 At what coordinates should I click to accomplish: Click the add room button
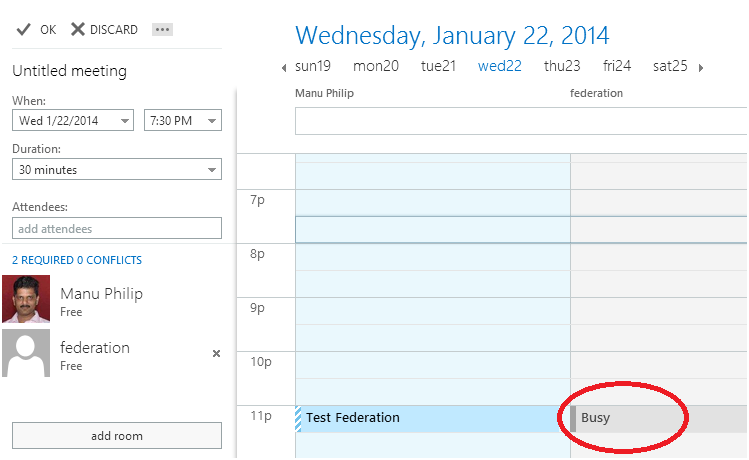(x=116, y=436)
